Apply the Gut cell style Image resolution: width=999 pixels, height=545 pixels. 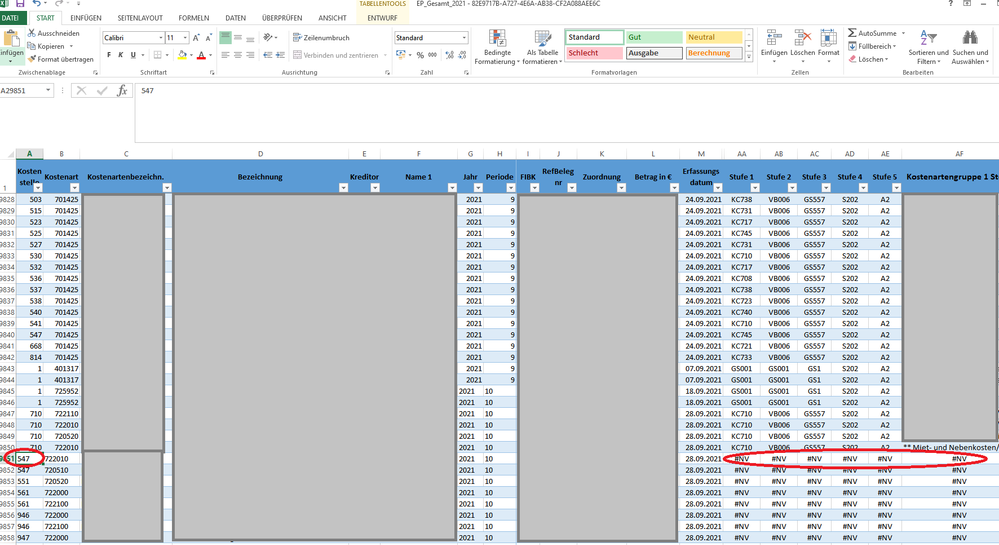click(653, 37)
